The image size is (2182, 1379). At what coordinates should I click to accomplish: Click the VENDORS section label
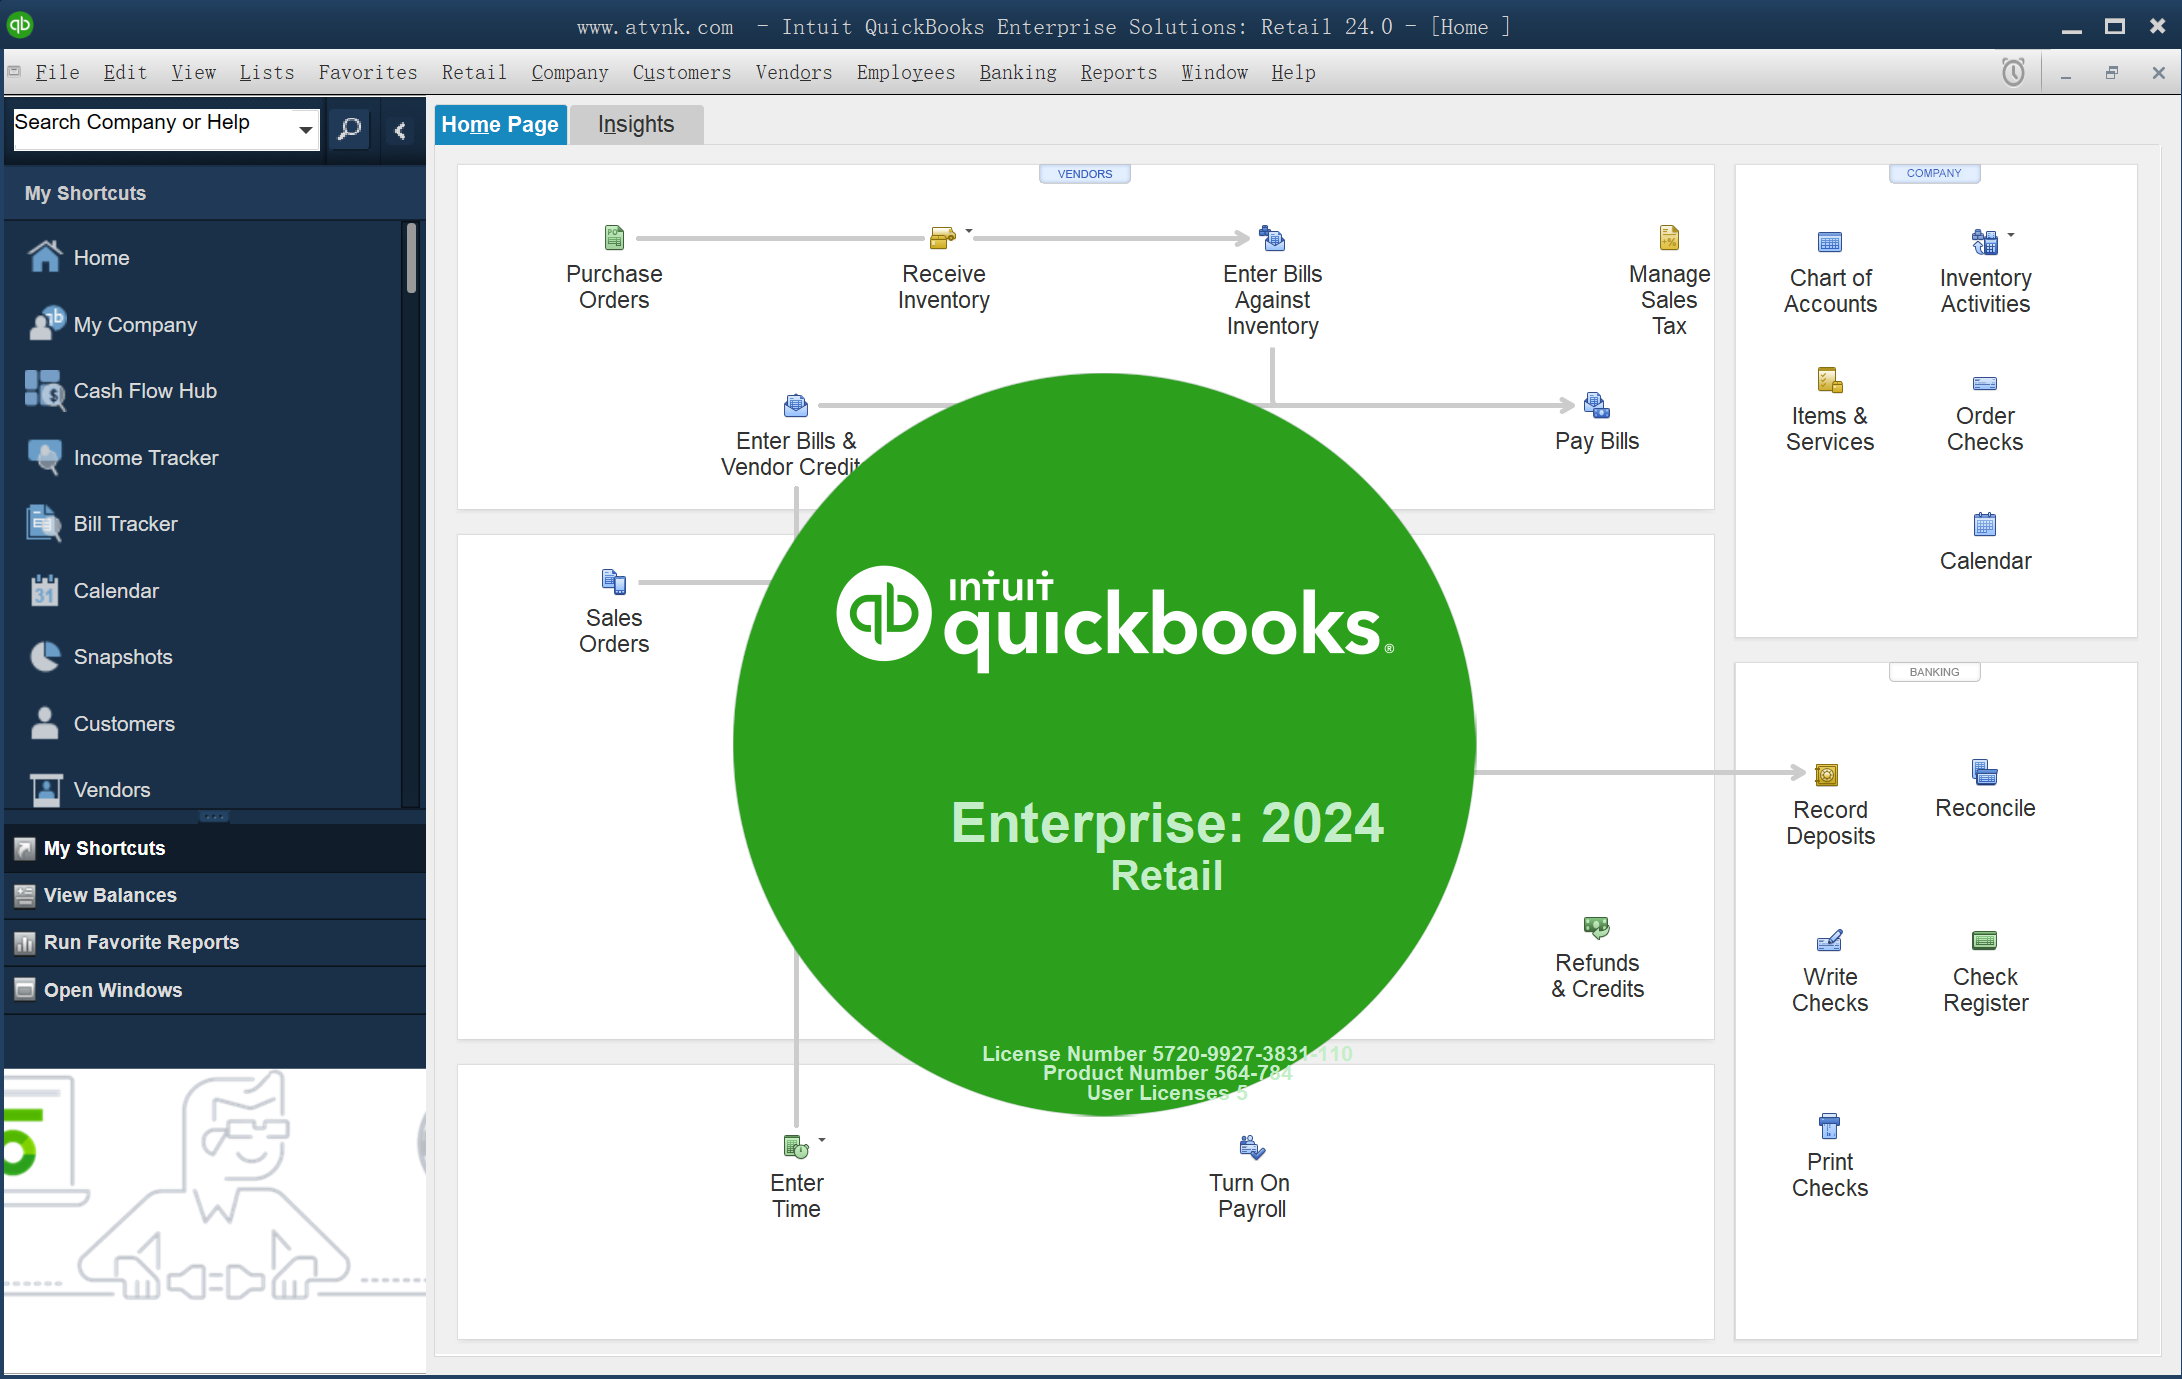coord(1085,174)
